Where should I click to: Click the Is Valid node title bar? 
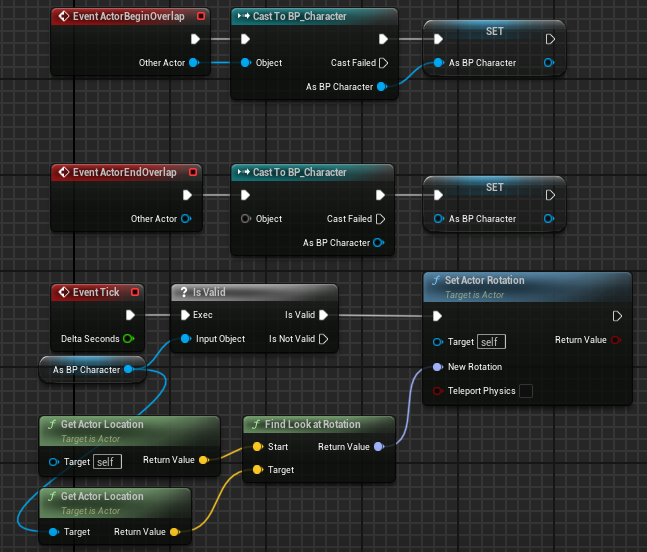[x=255, y=292]
